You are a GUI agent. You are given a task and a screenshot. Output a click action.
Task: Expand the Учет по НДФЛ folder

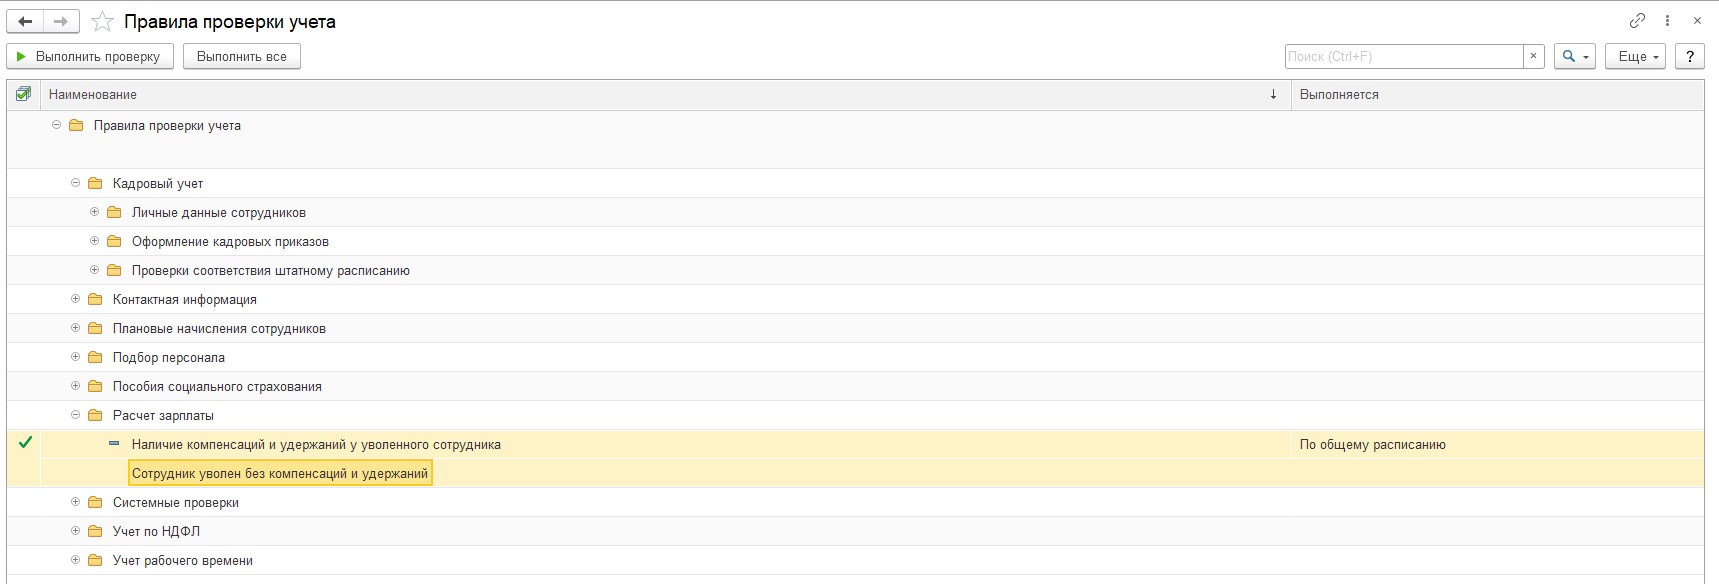pos(75,531)
